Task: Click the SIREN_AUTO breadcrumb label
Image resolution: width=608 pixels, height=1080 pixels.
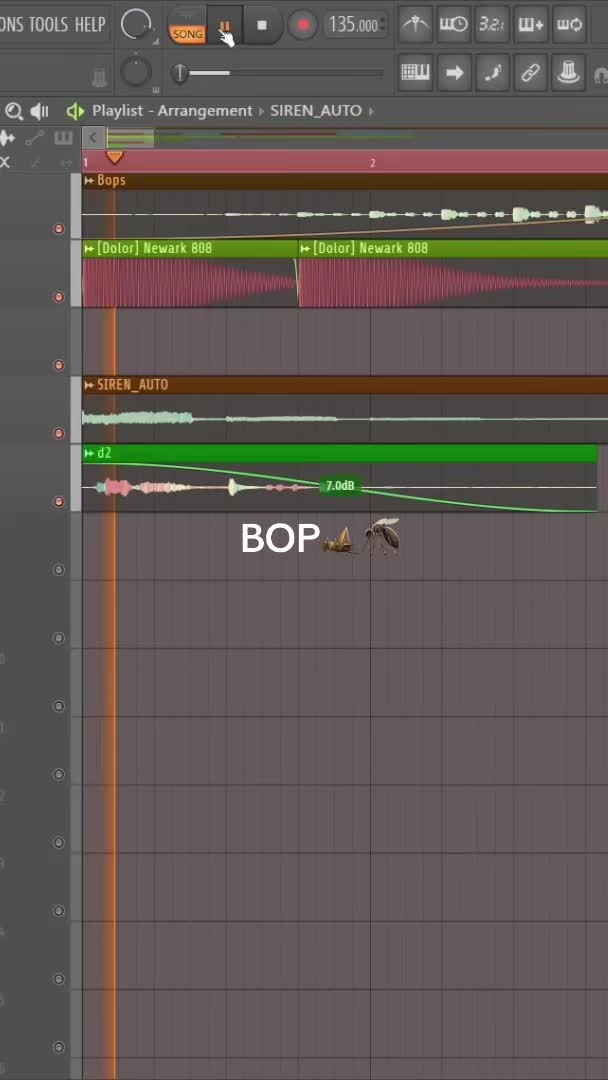Action: pyautogui.click(x=316, y=111)
